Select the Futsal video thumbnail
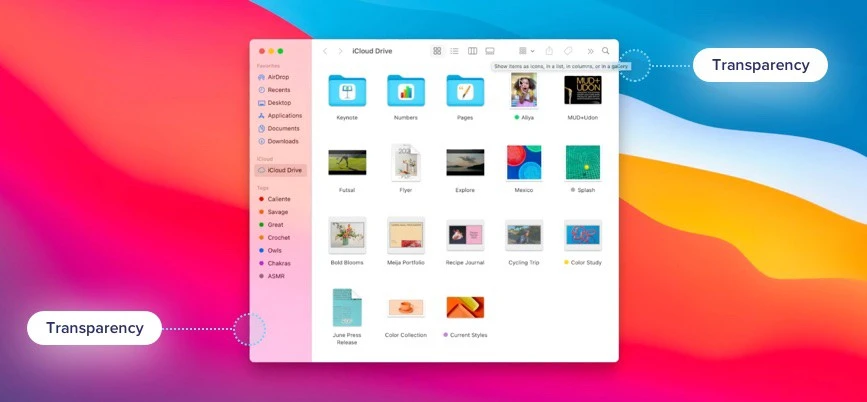The height and width of the screenshot is (402, 867). tap(347, 163)
